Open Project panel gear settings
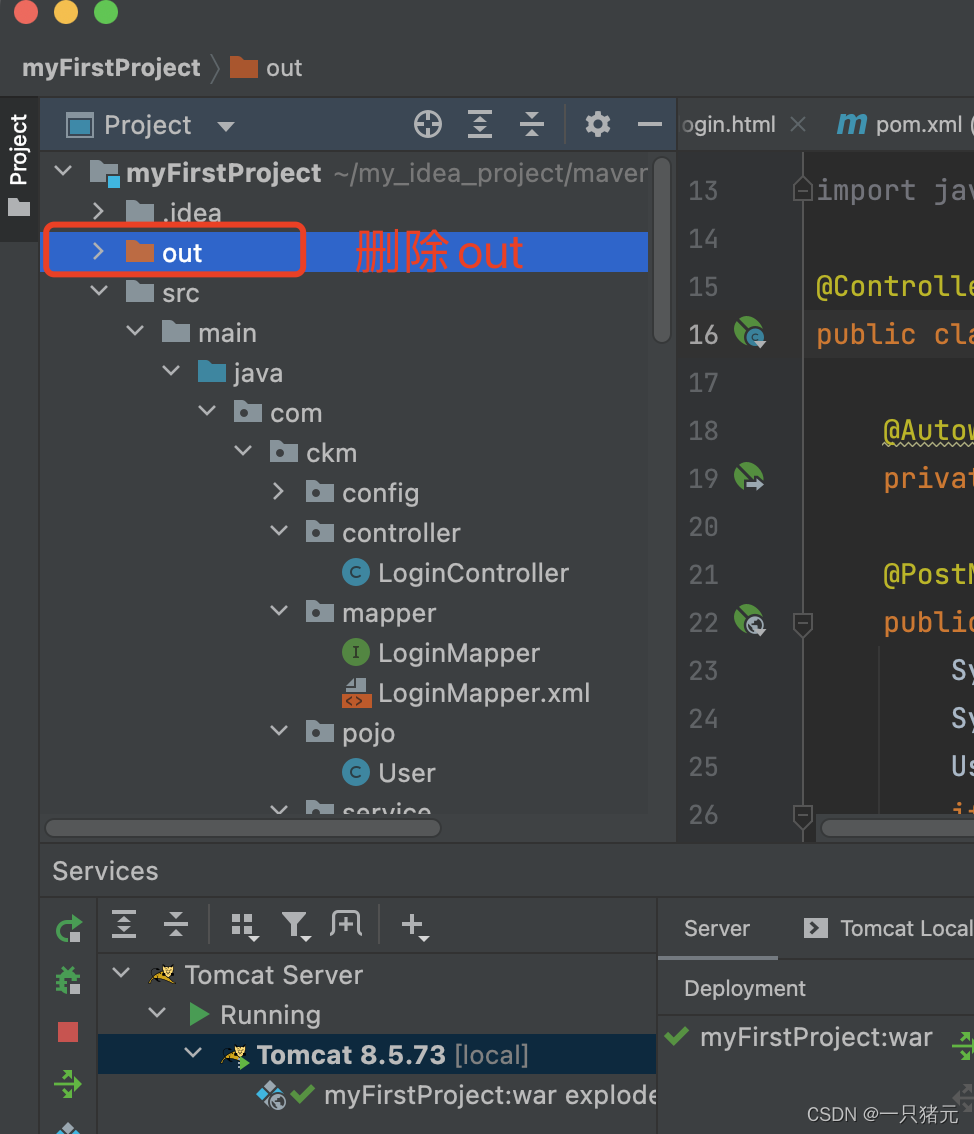The height and width of the screenshot is (1134, 974). coord(597,124)
